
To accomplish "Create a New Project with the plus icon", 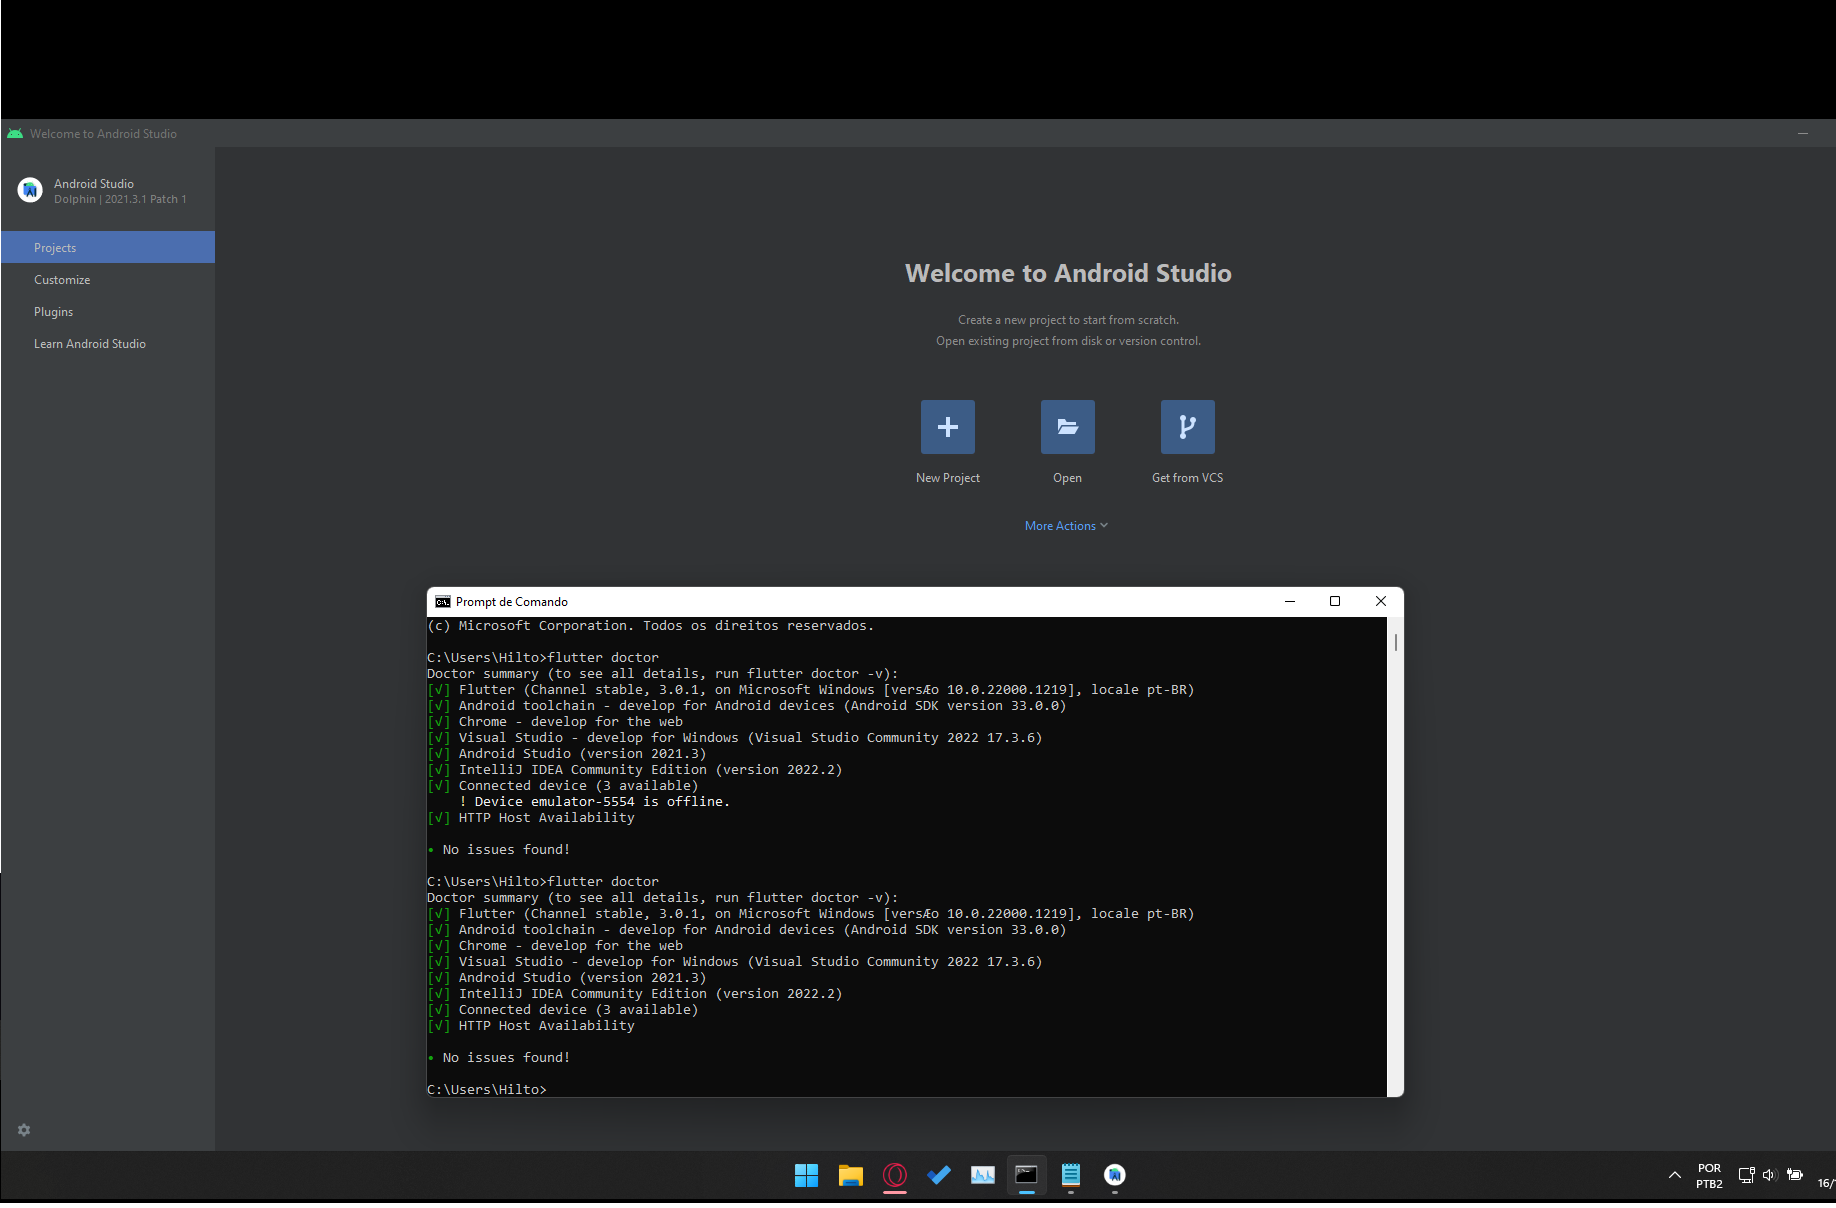I will [x=947, y=427].
